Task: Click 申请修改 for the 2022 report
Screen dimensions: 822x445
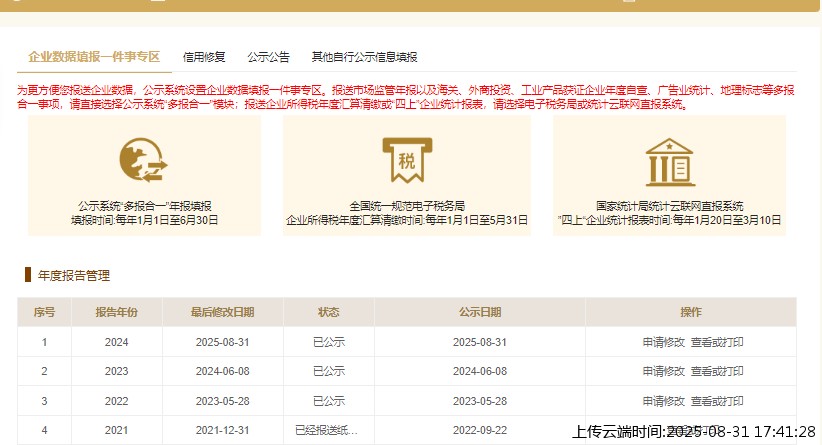Action: click(664, 401)
